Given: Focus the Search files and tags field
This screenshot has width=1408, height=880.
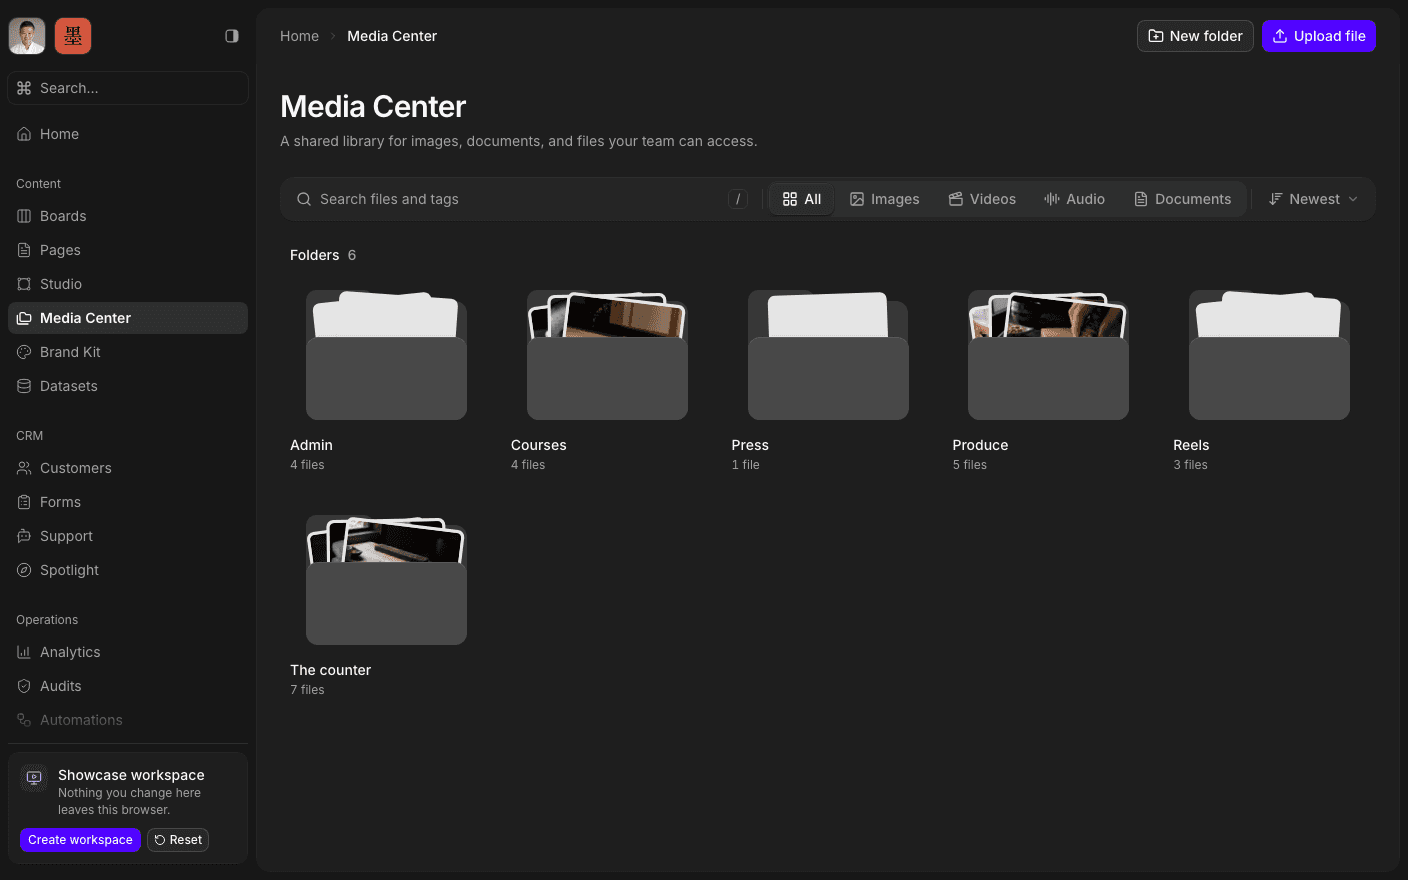Looking at the screenshot, I should (x=521, y=199).
